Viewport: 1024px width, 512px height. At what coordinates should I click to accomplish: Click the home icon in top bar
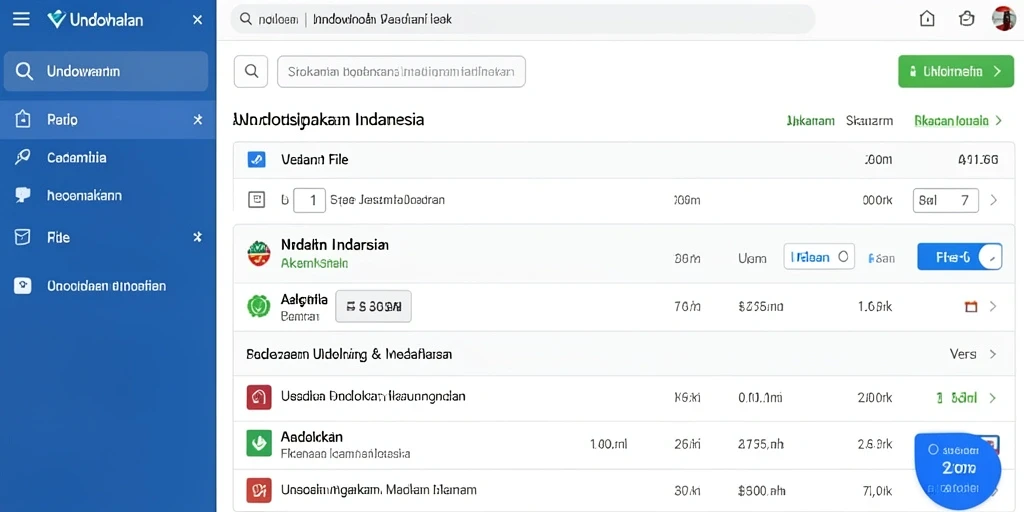[x=927, y=19]
